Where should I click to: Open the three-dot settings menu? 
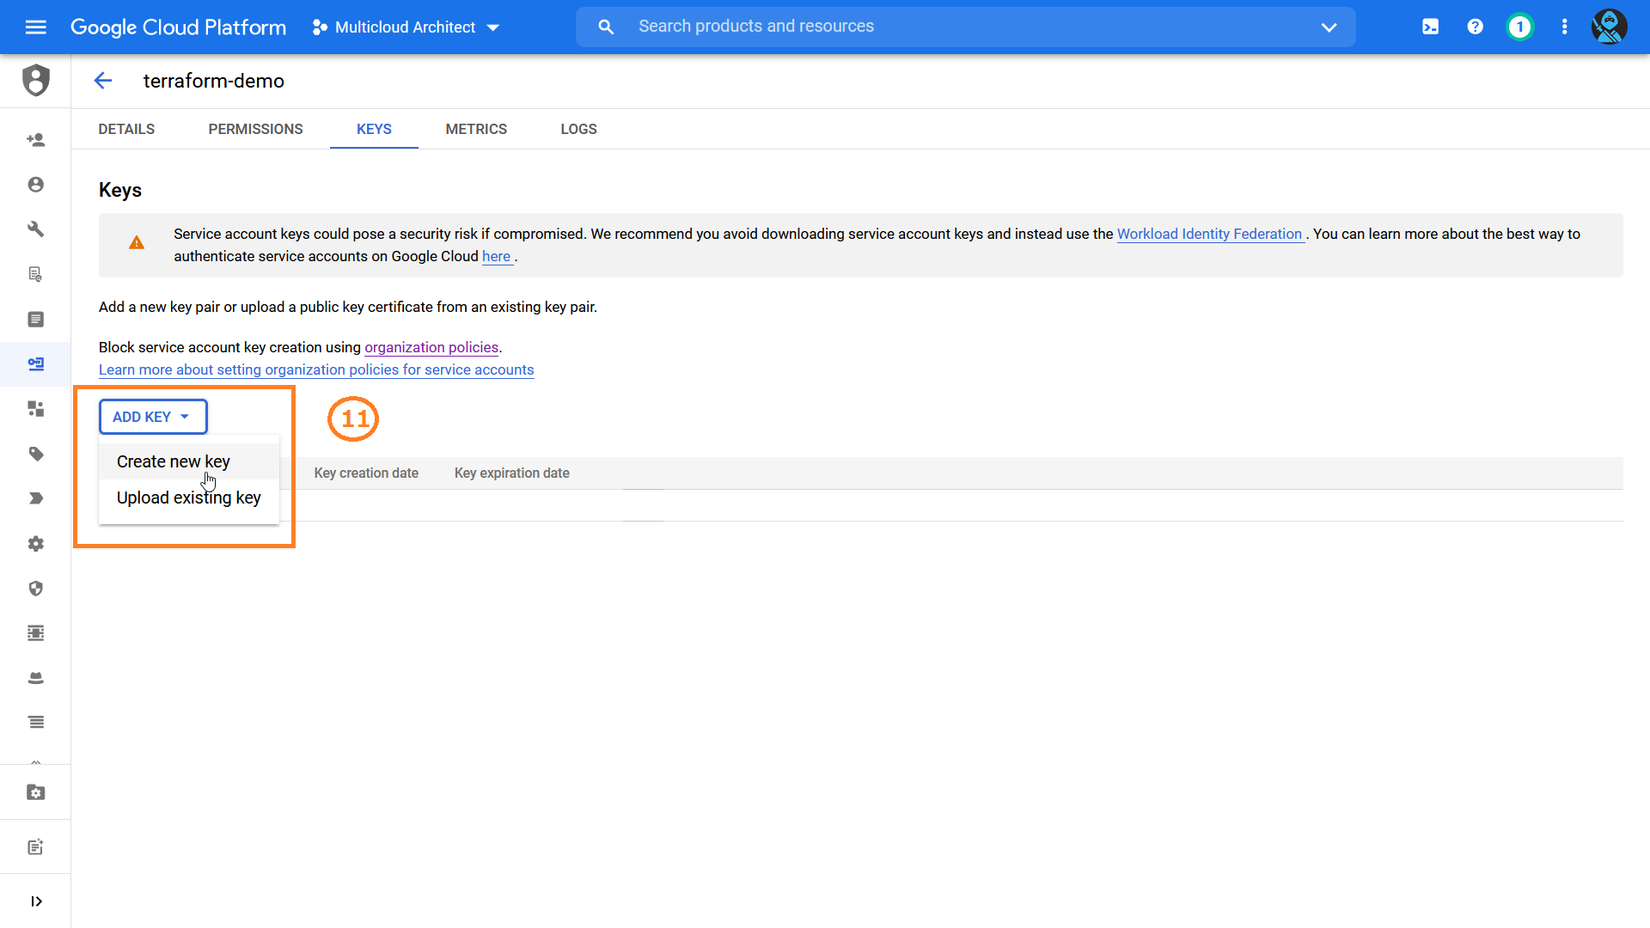[x=1565, y=27]
